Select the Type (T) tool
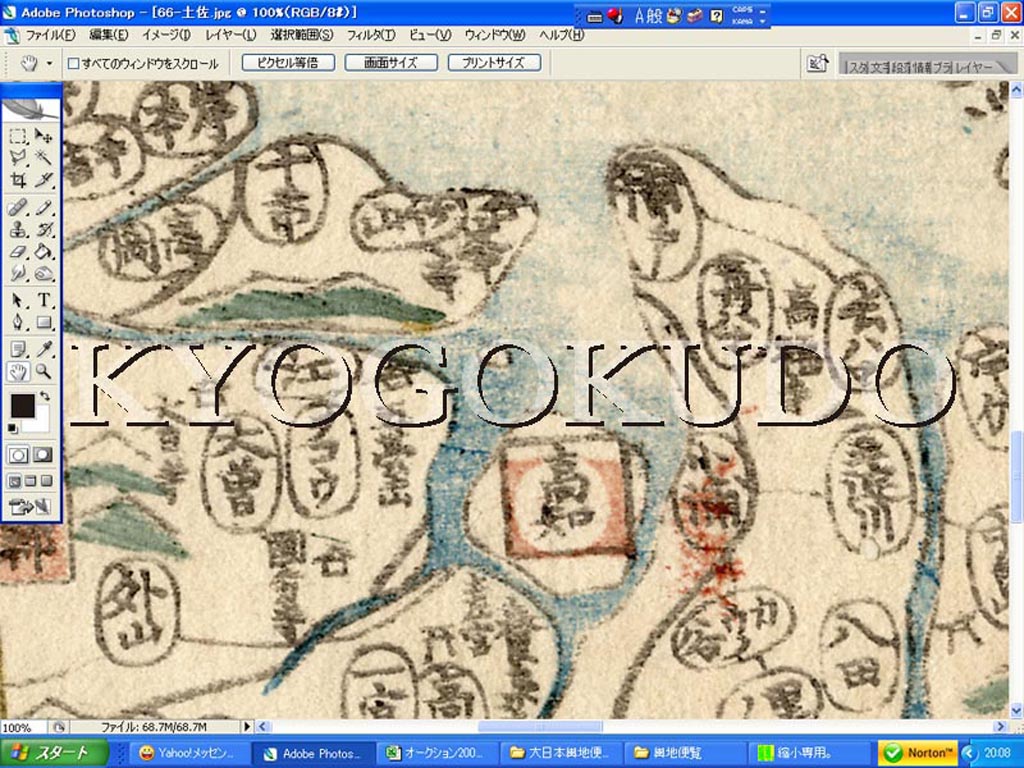Screen dimensions: 1024x768 tap(43, 300)
